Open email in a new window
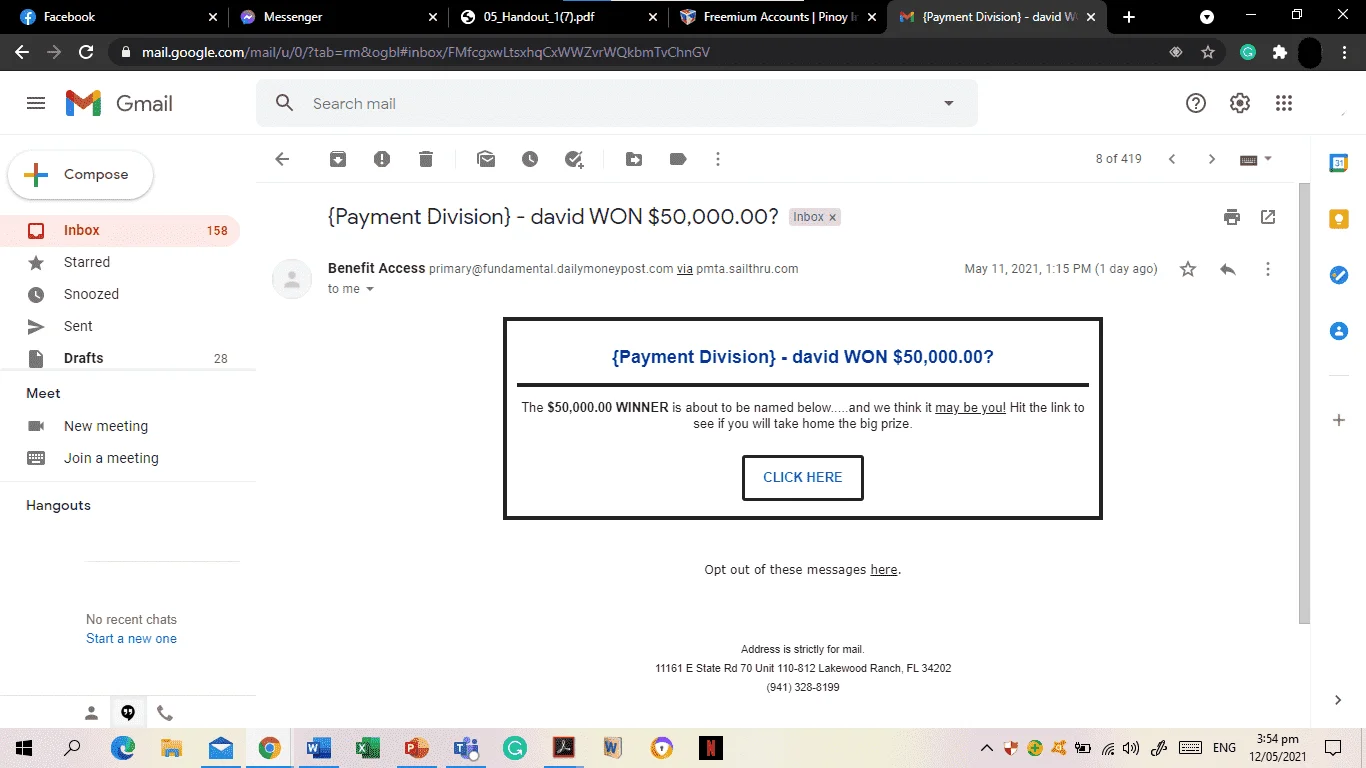1366x768 pixels. coord(1268,217)
